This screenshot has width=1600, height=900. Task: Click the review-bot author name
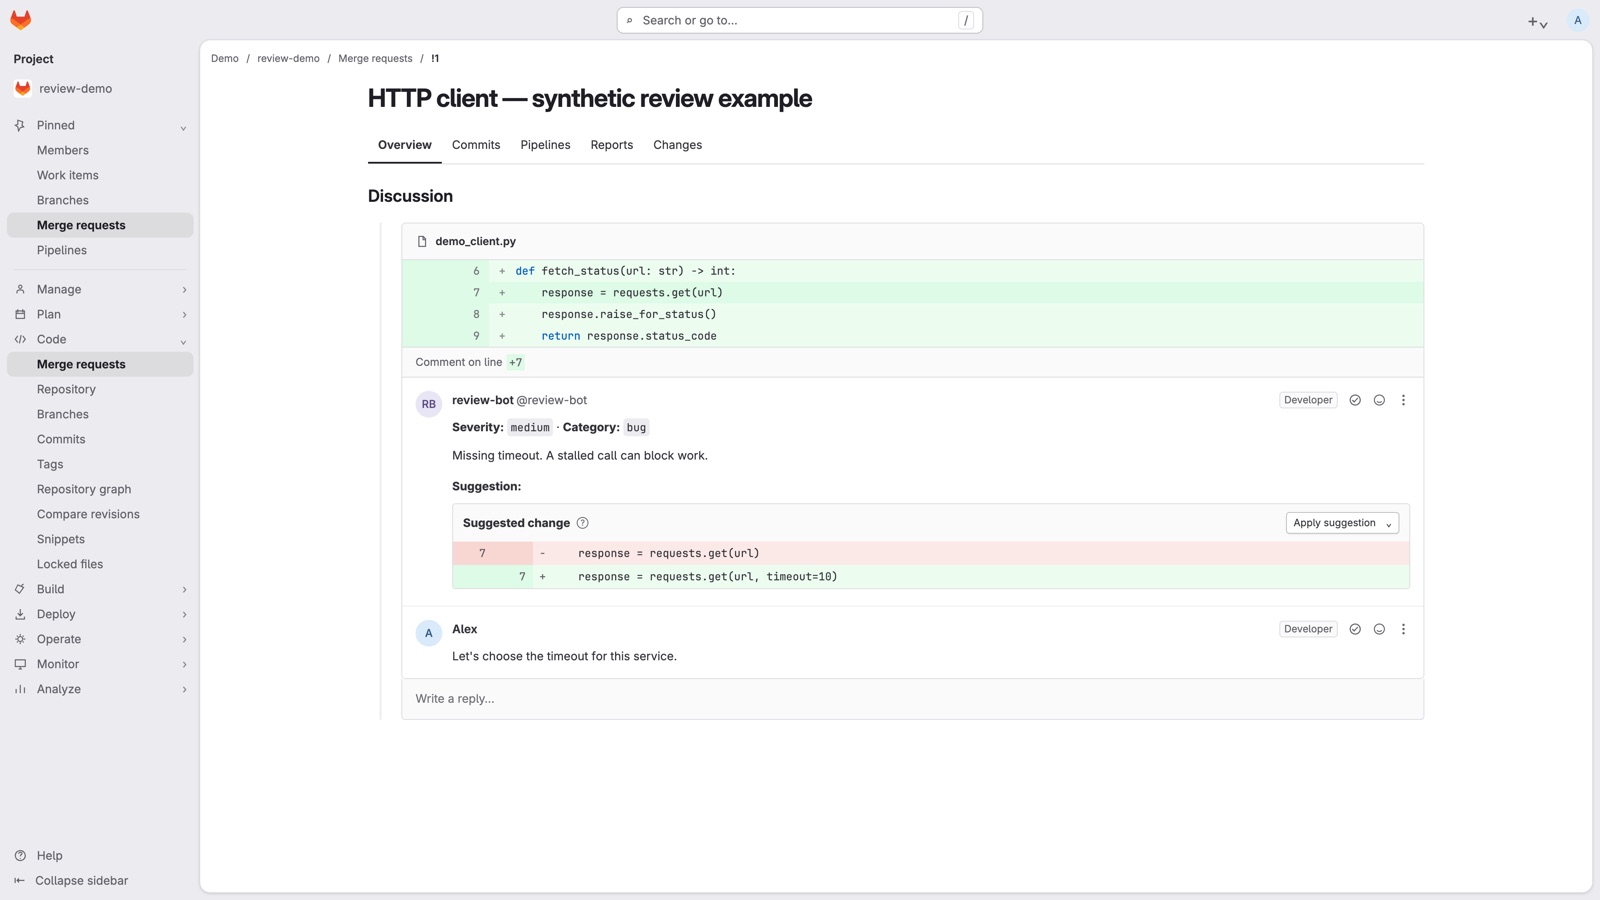482,400
